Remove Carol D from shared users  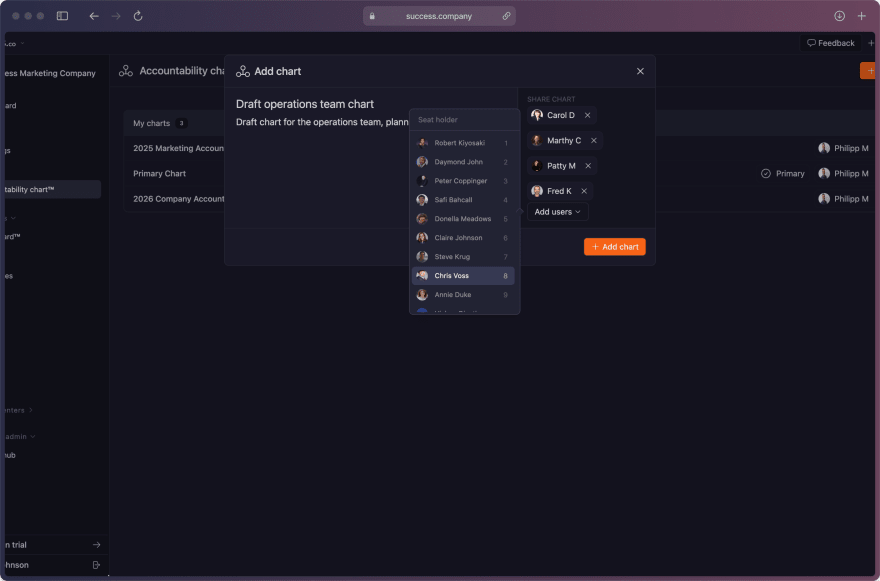(588, 115)
